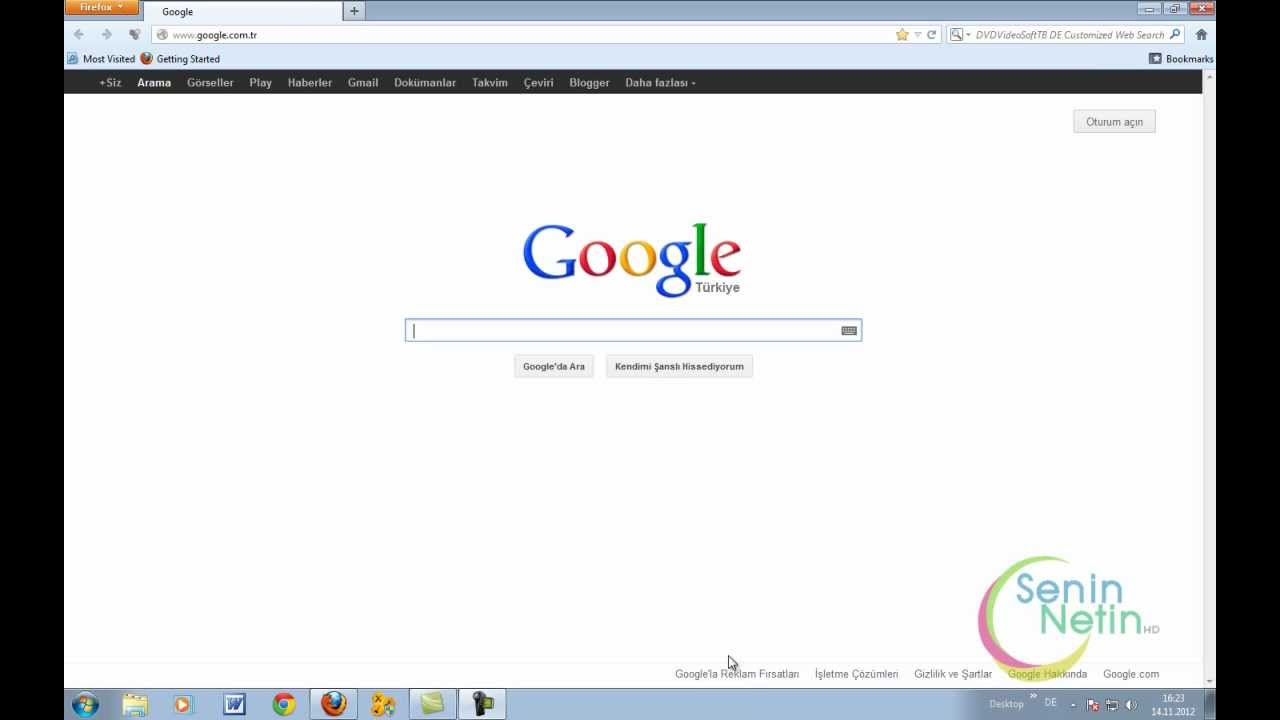Screen dimensions: 1280x720
Task: Click the site identity globe icon
Action: click(162, 35)
